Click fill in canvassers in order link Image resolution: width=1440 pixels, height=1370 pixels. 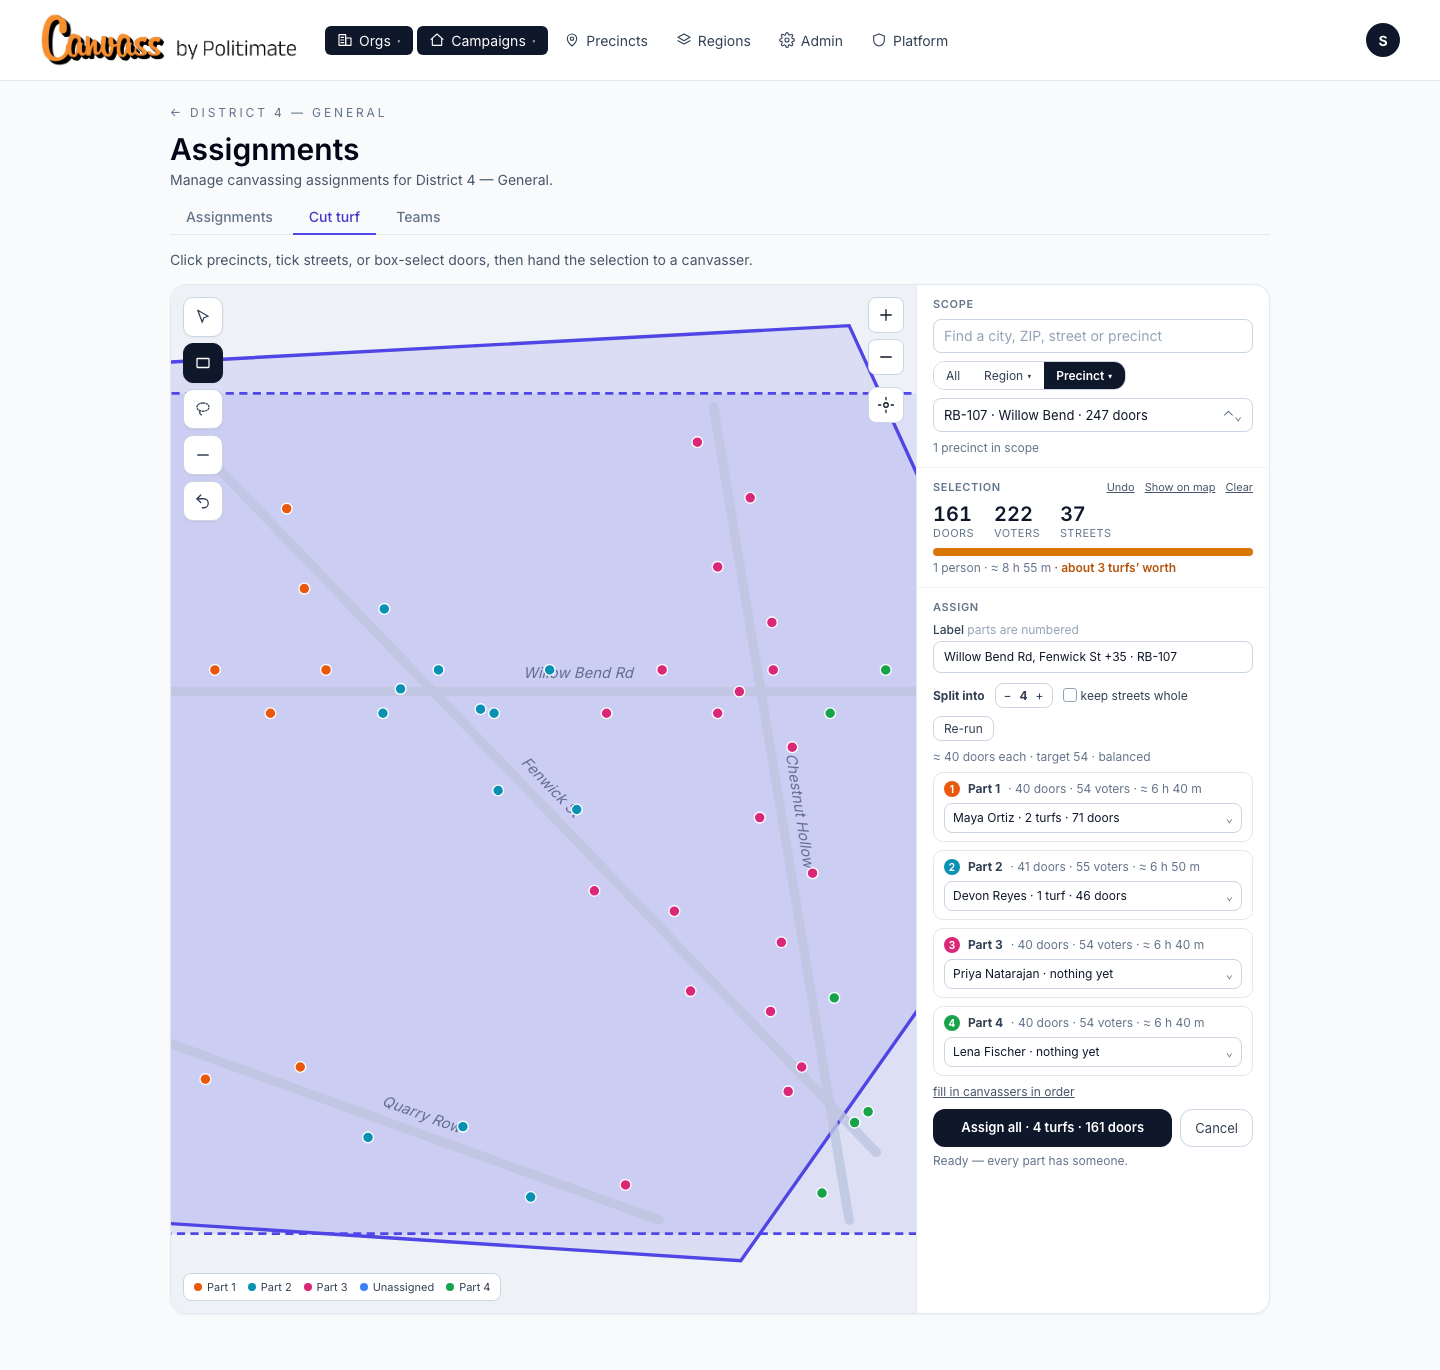pyautogui.click(x=1003, y=1092)
